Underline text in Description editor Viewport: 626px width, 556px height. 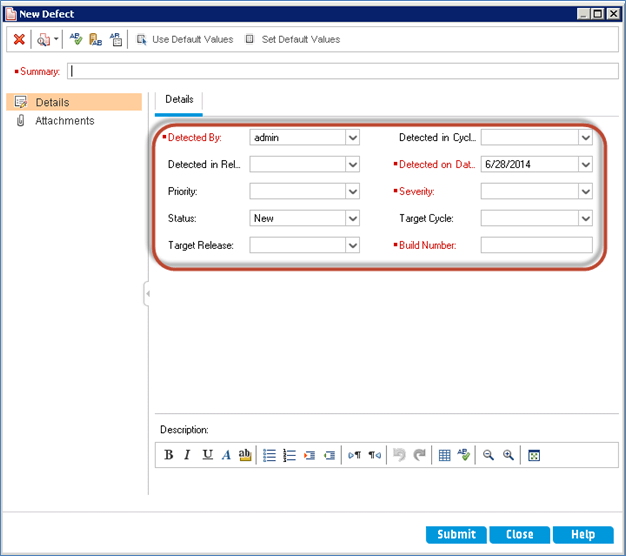207,455
